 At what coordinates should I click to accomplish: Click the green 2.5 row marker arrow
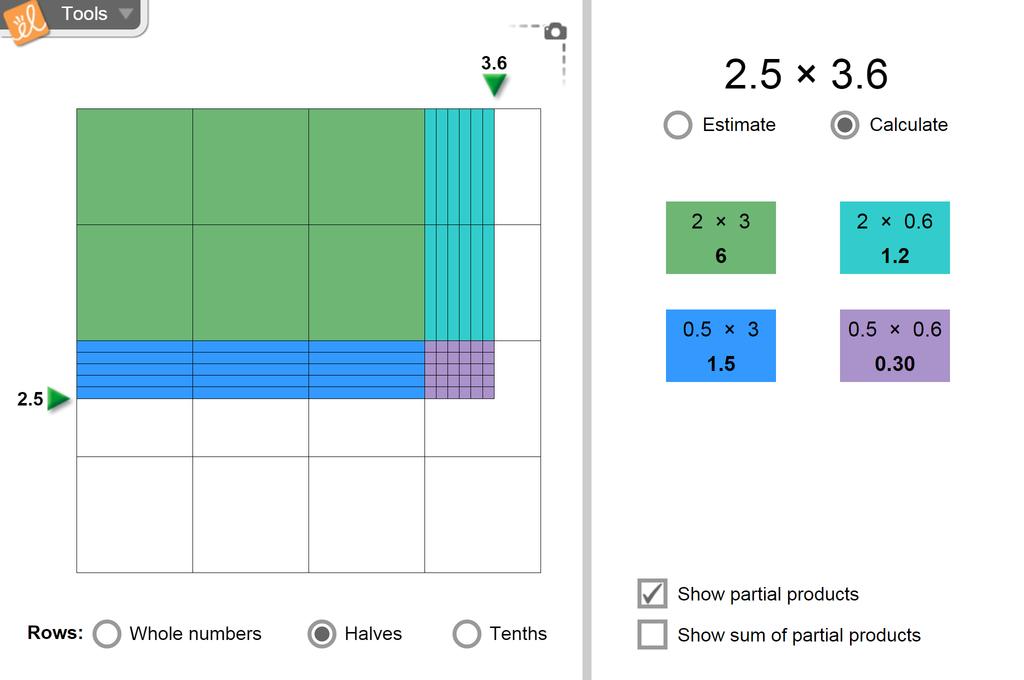[x=58, y=399]
